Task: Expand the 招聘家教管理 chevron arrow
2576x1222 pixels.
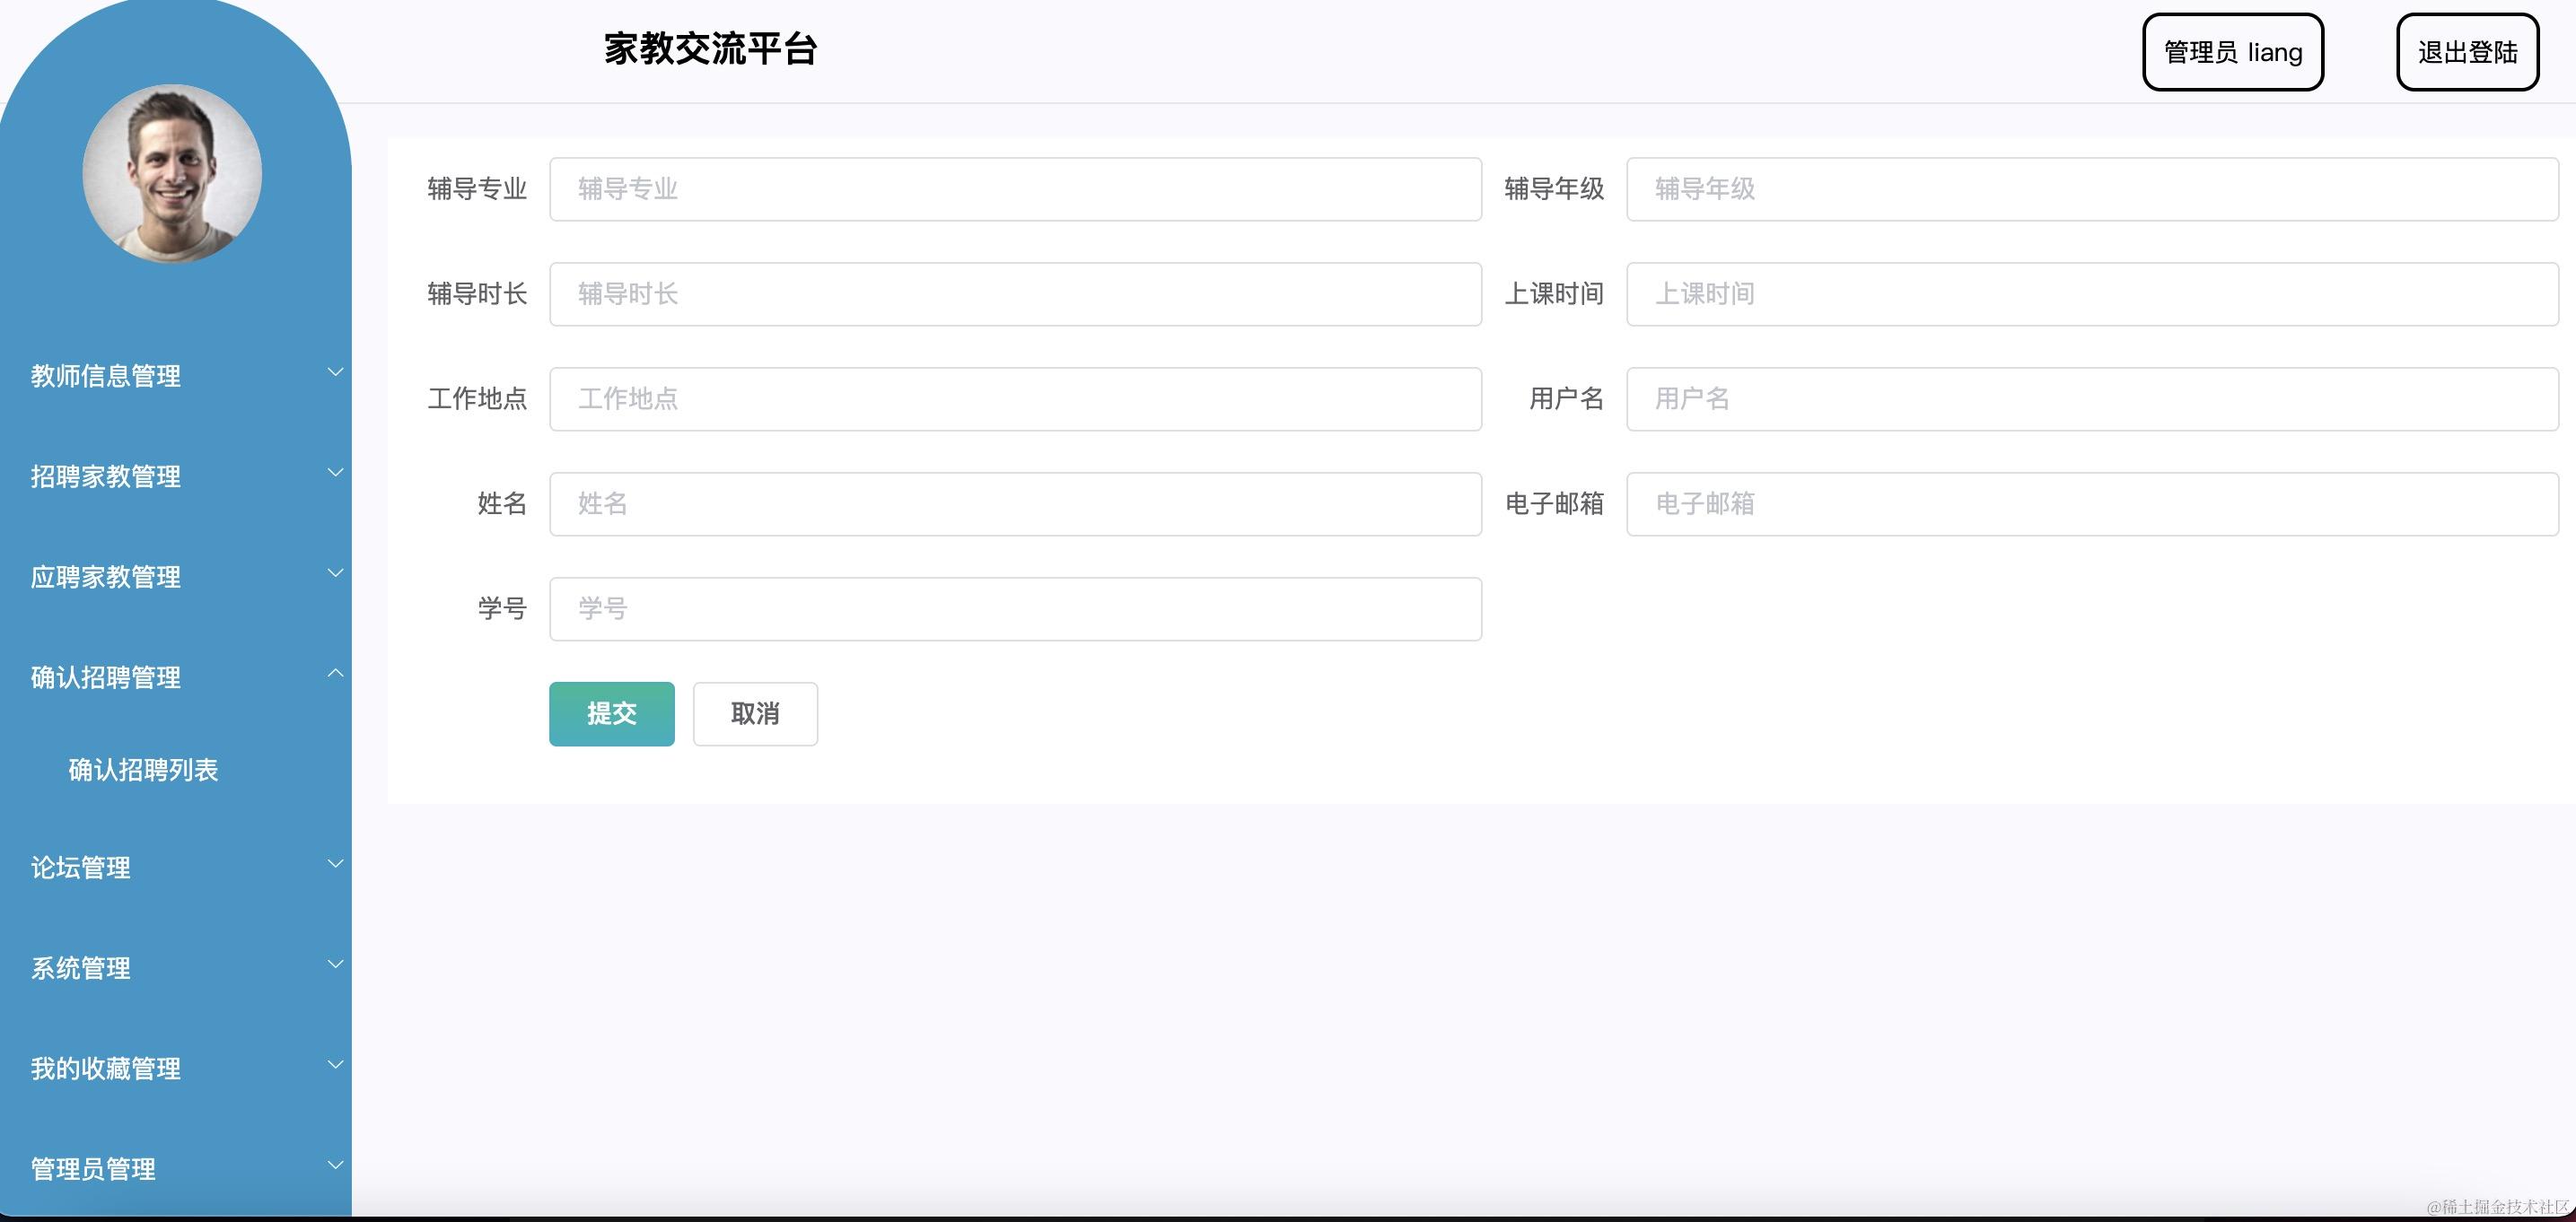Action: coord(336,472)
